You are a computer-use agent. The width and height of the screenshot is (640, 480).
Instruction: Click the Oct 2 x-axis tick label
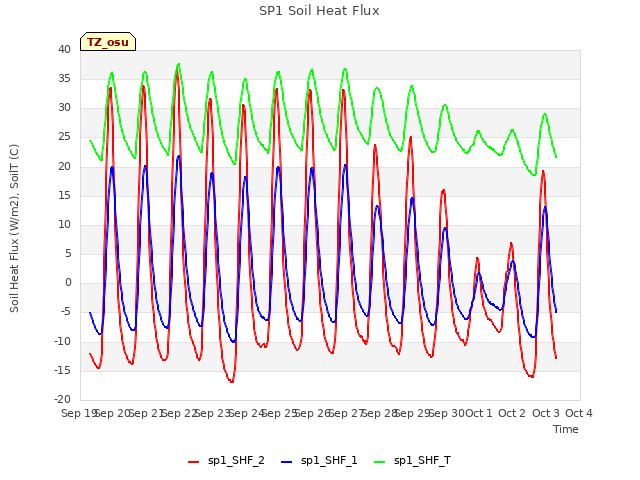click(x=512, y=413)
